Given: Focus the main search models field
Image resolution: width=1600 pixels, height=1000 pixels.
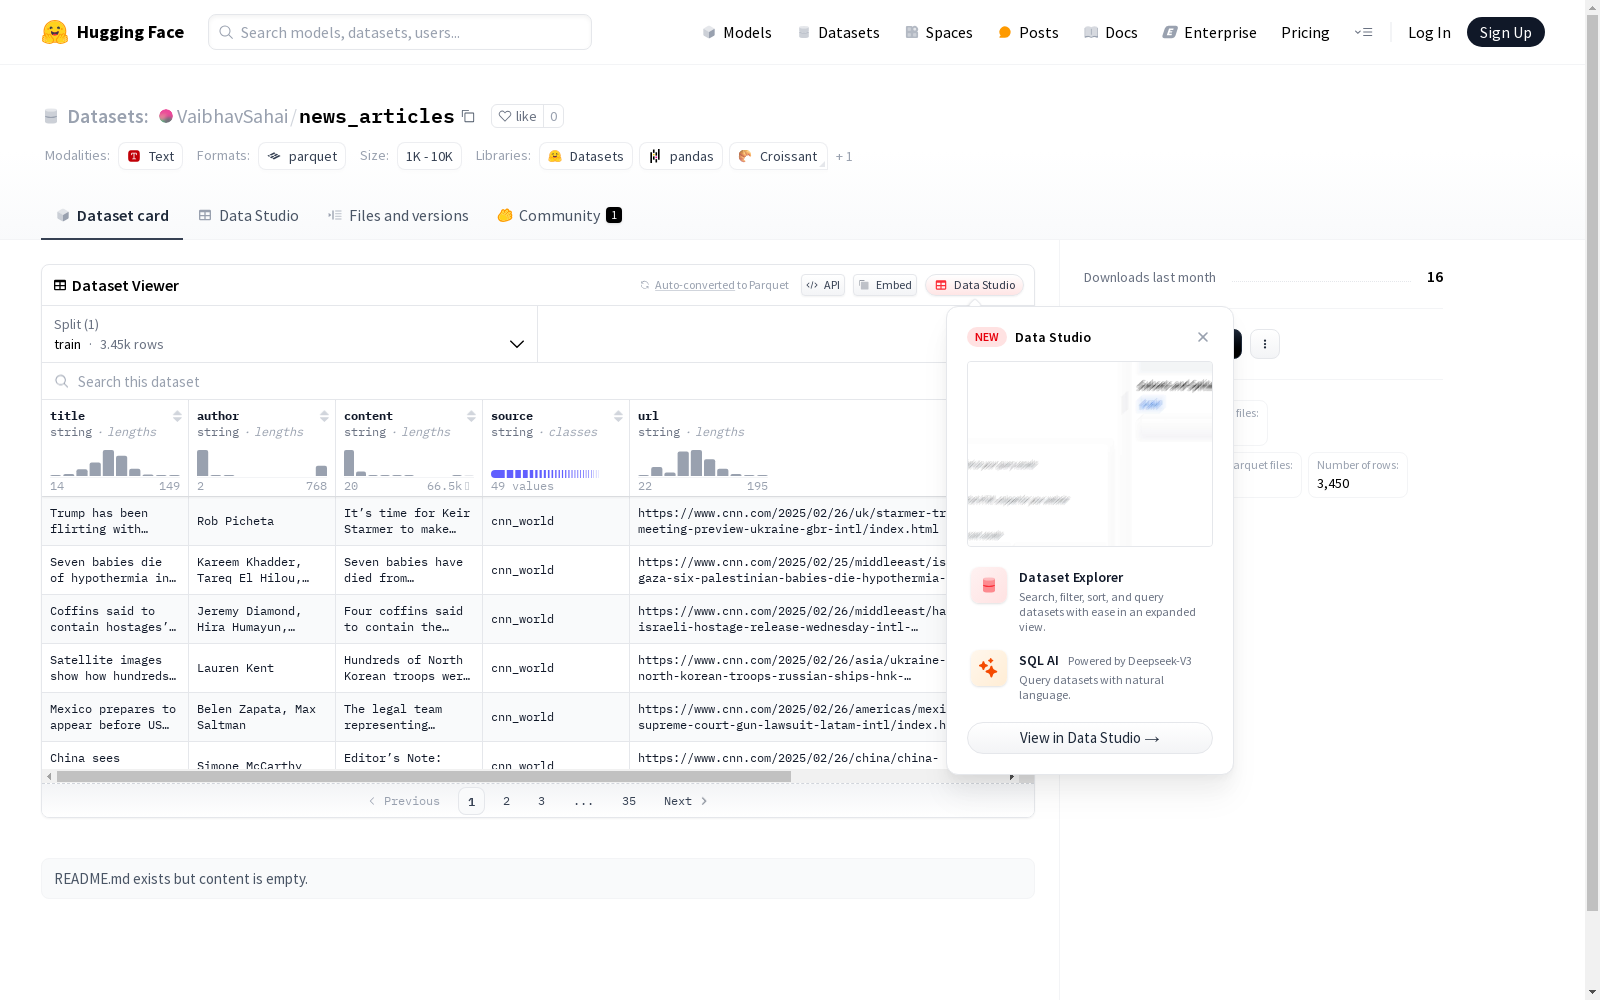Looking at the screenshot, I should pyautogui.click(x=400, y=32).
